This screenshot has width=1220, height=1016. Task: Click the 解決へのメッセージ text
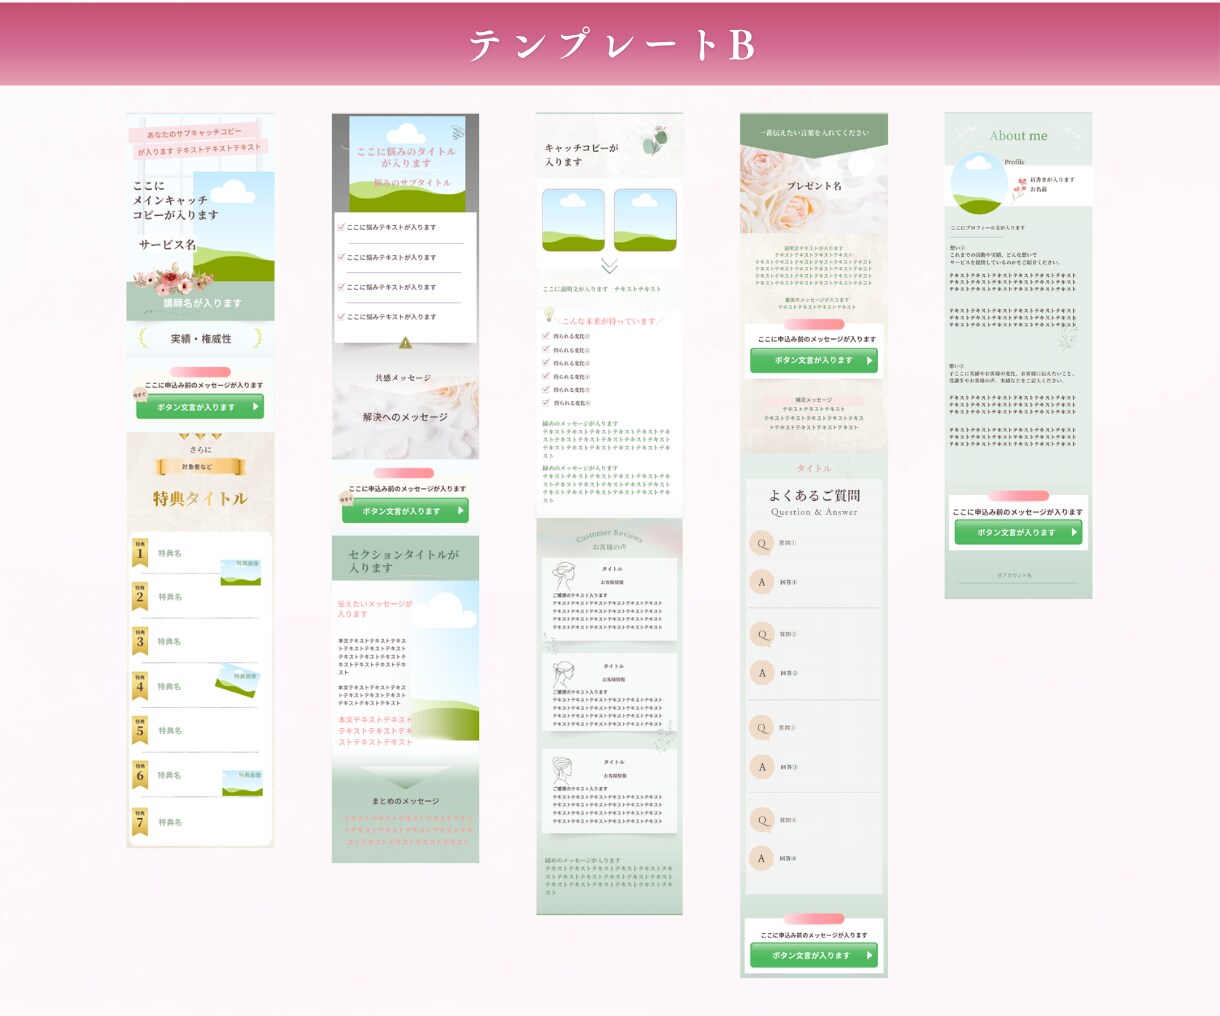pos(405,417)
